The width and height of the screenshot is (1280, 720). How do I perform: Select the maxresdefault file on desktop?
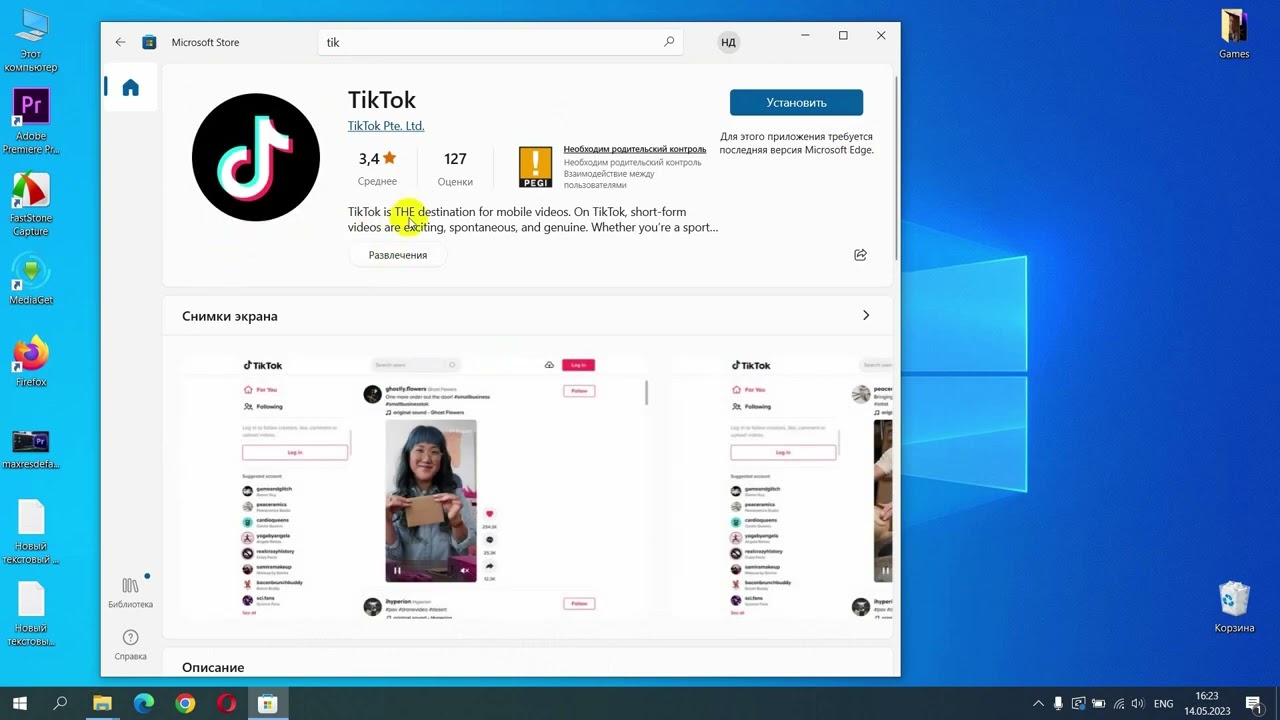pos(31,449)
